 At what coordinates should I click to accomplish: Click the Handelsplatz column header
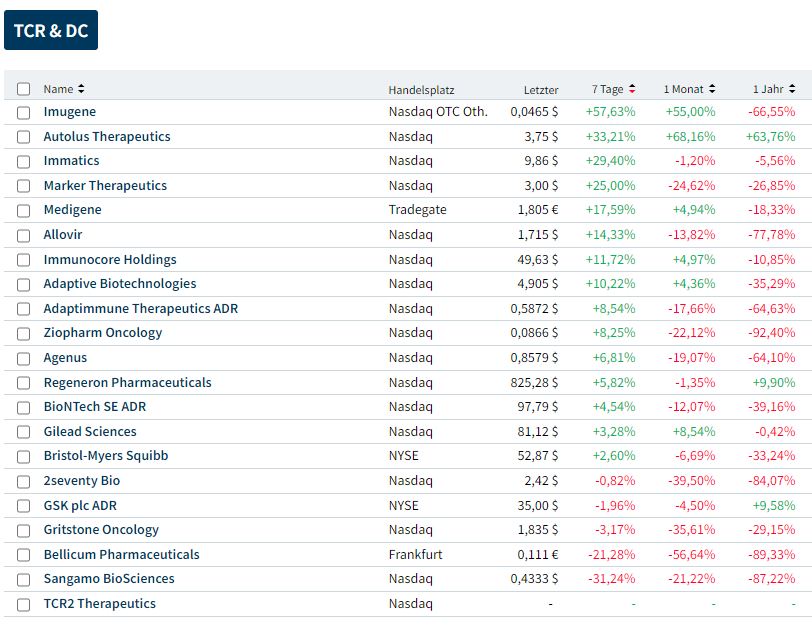(421, 90)
